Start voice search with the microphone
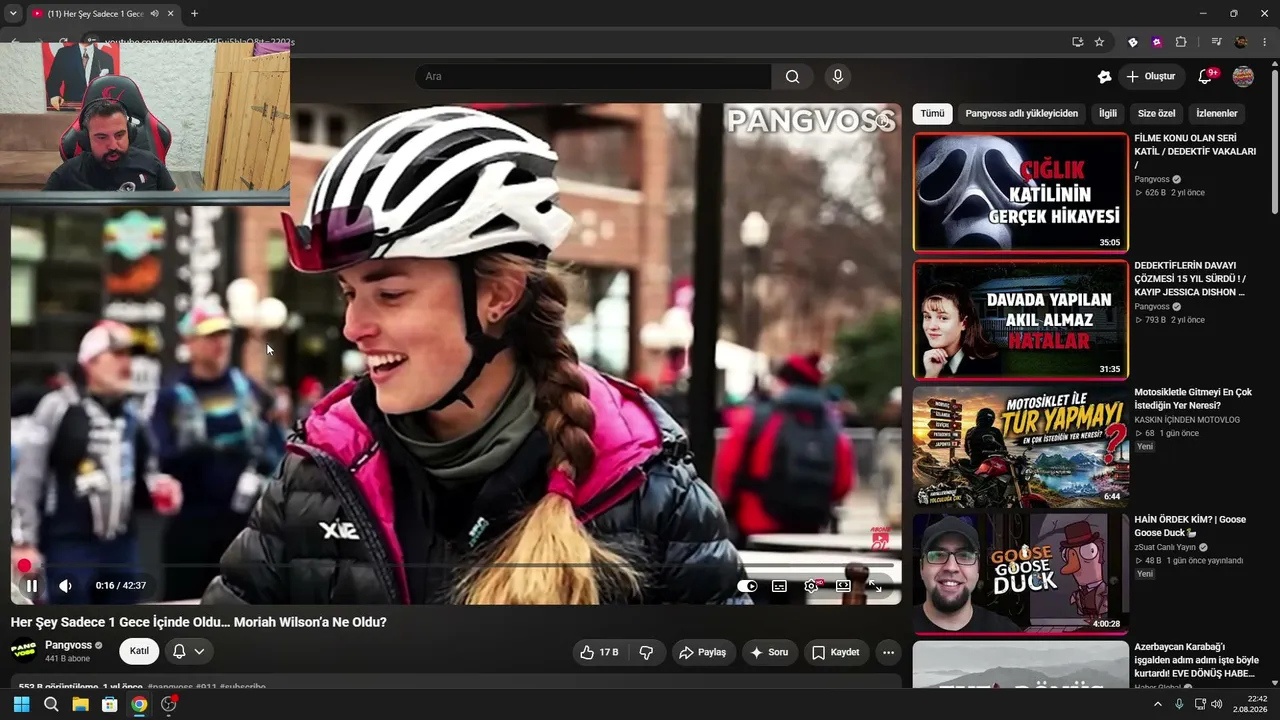The image size is (1280, 720). 838,77
